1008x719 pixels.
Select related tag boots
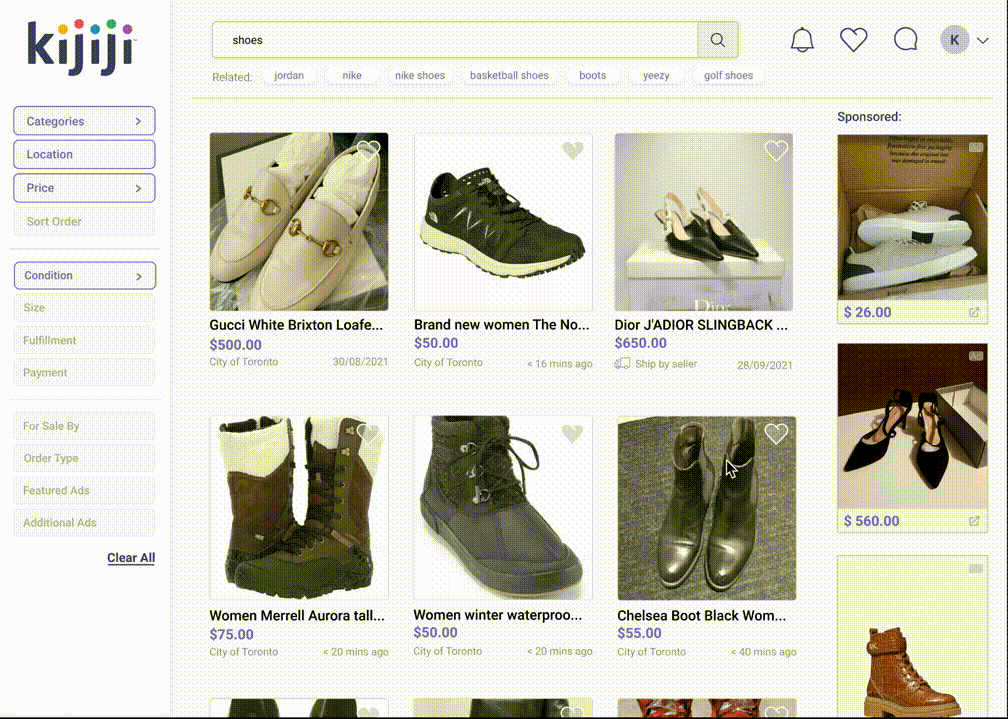tap(592, 75)
